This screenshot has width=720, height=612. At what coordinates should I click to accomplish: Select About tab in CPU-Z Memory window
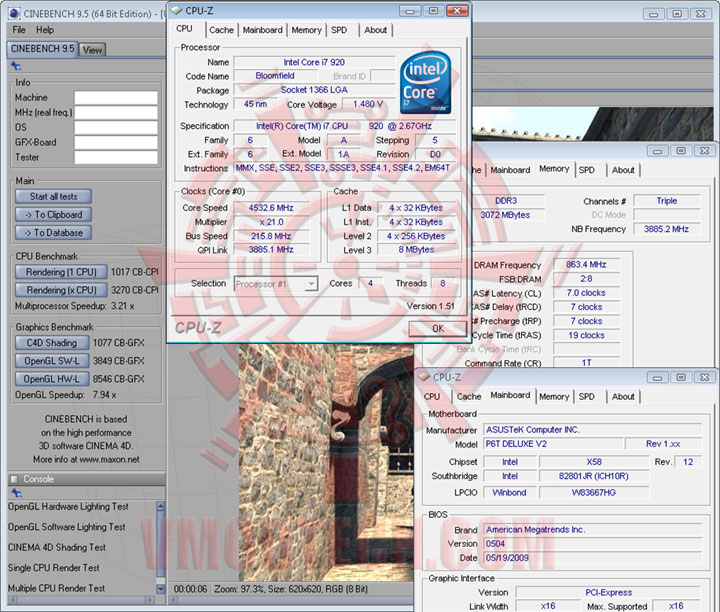pos(623,170)
